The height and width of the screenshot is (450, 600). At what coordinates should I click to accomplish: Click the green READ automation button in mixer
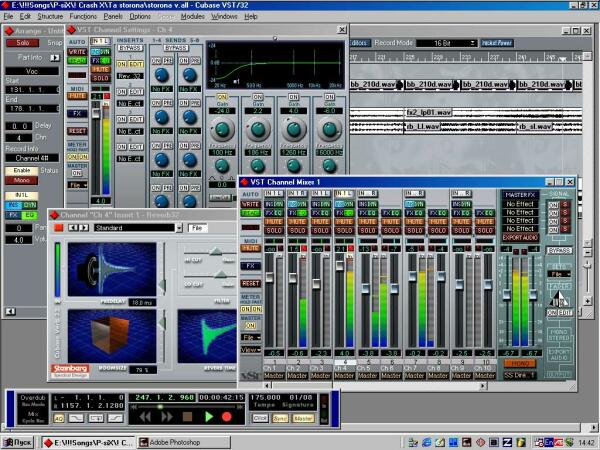pyautogui.click(x=251, y=213)
